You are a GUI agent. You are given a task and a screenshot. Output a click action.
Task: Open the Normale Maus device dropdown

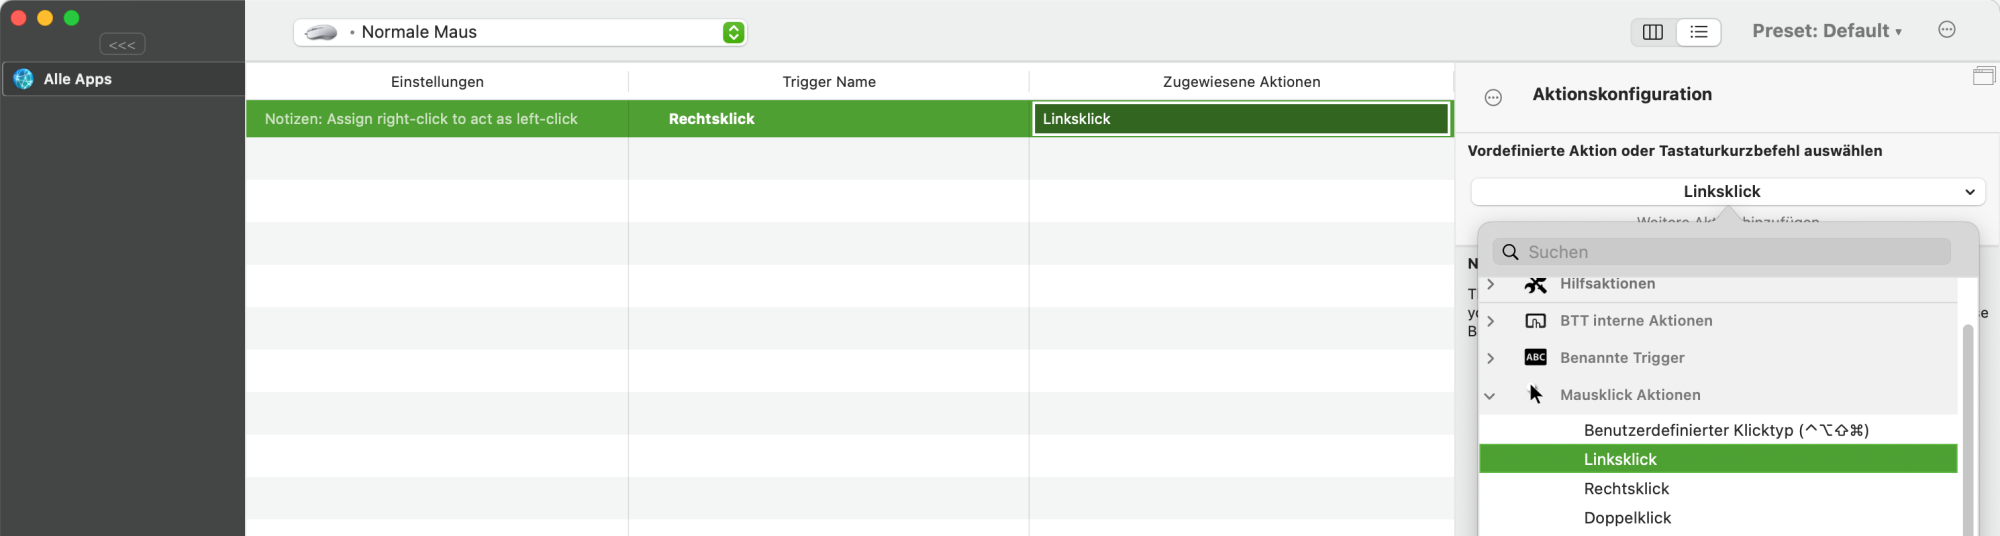(x=733, y=32)
